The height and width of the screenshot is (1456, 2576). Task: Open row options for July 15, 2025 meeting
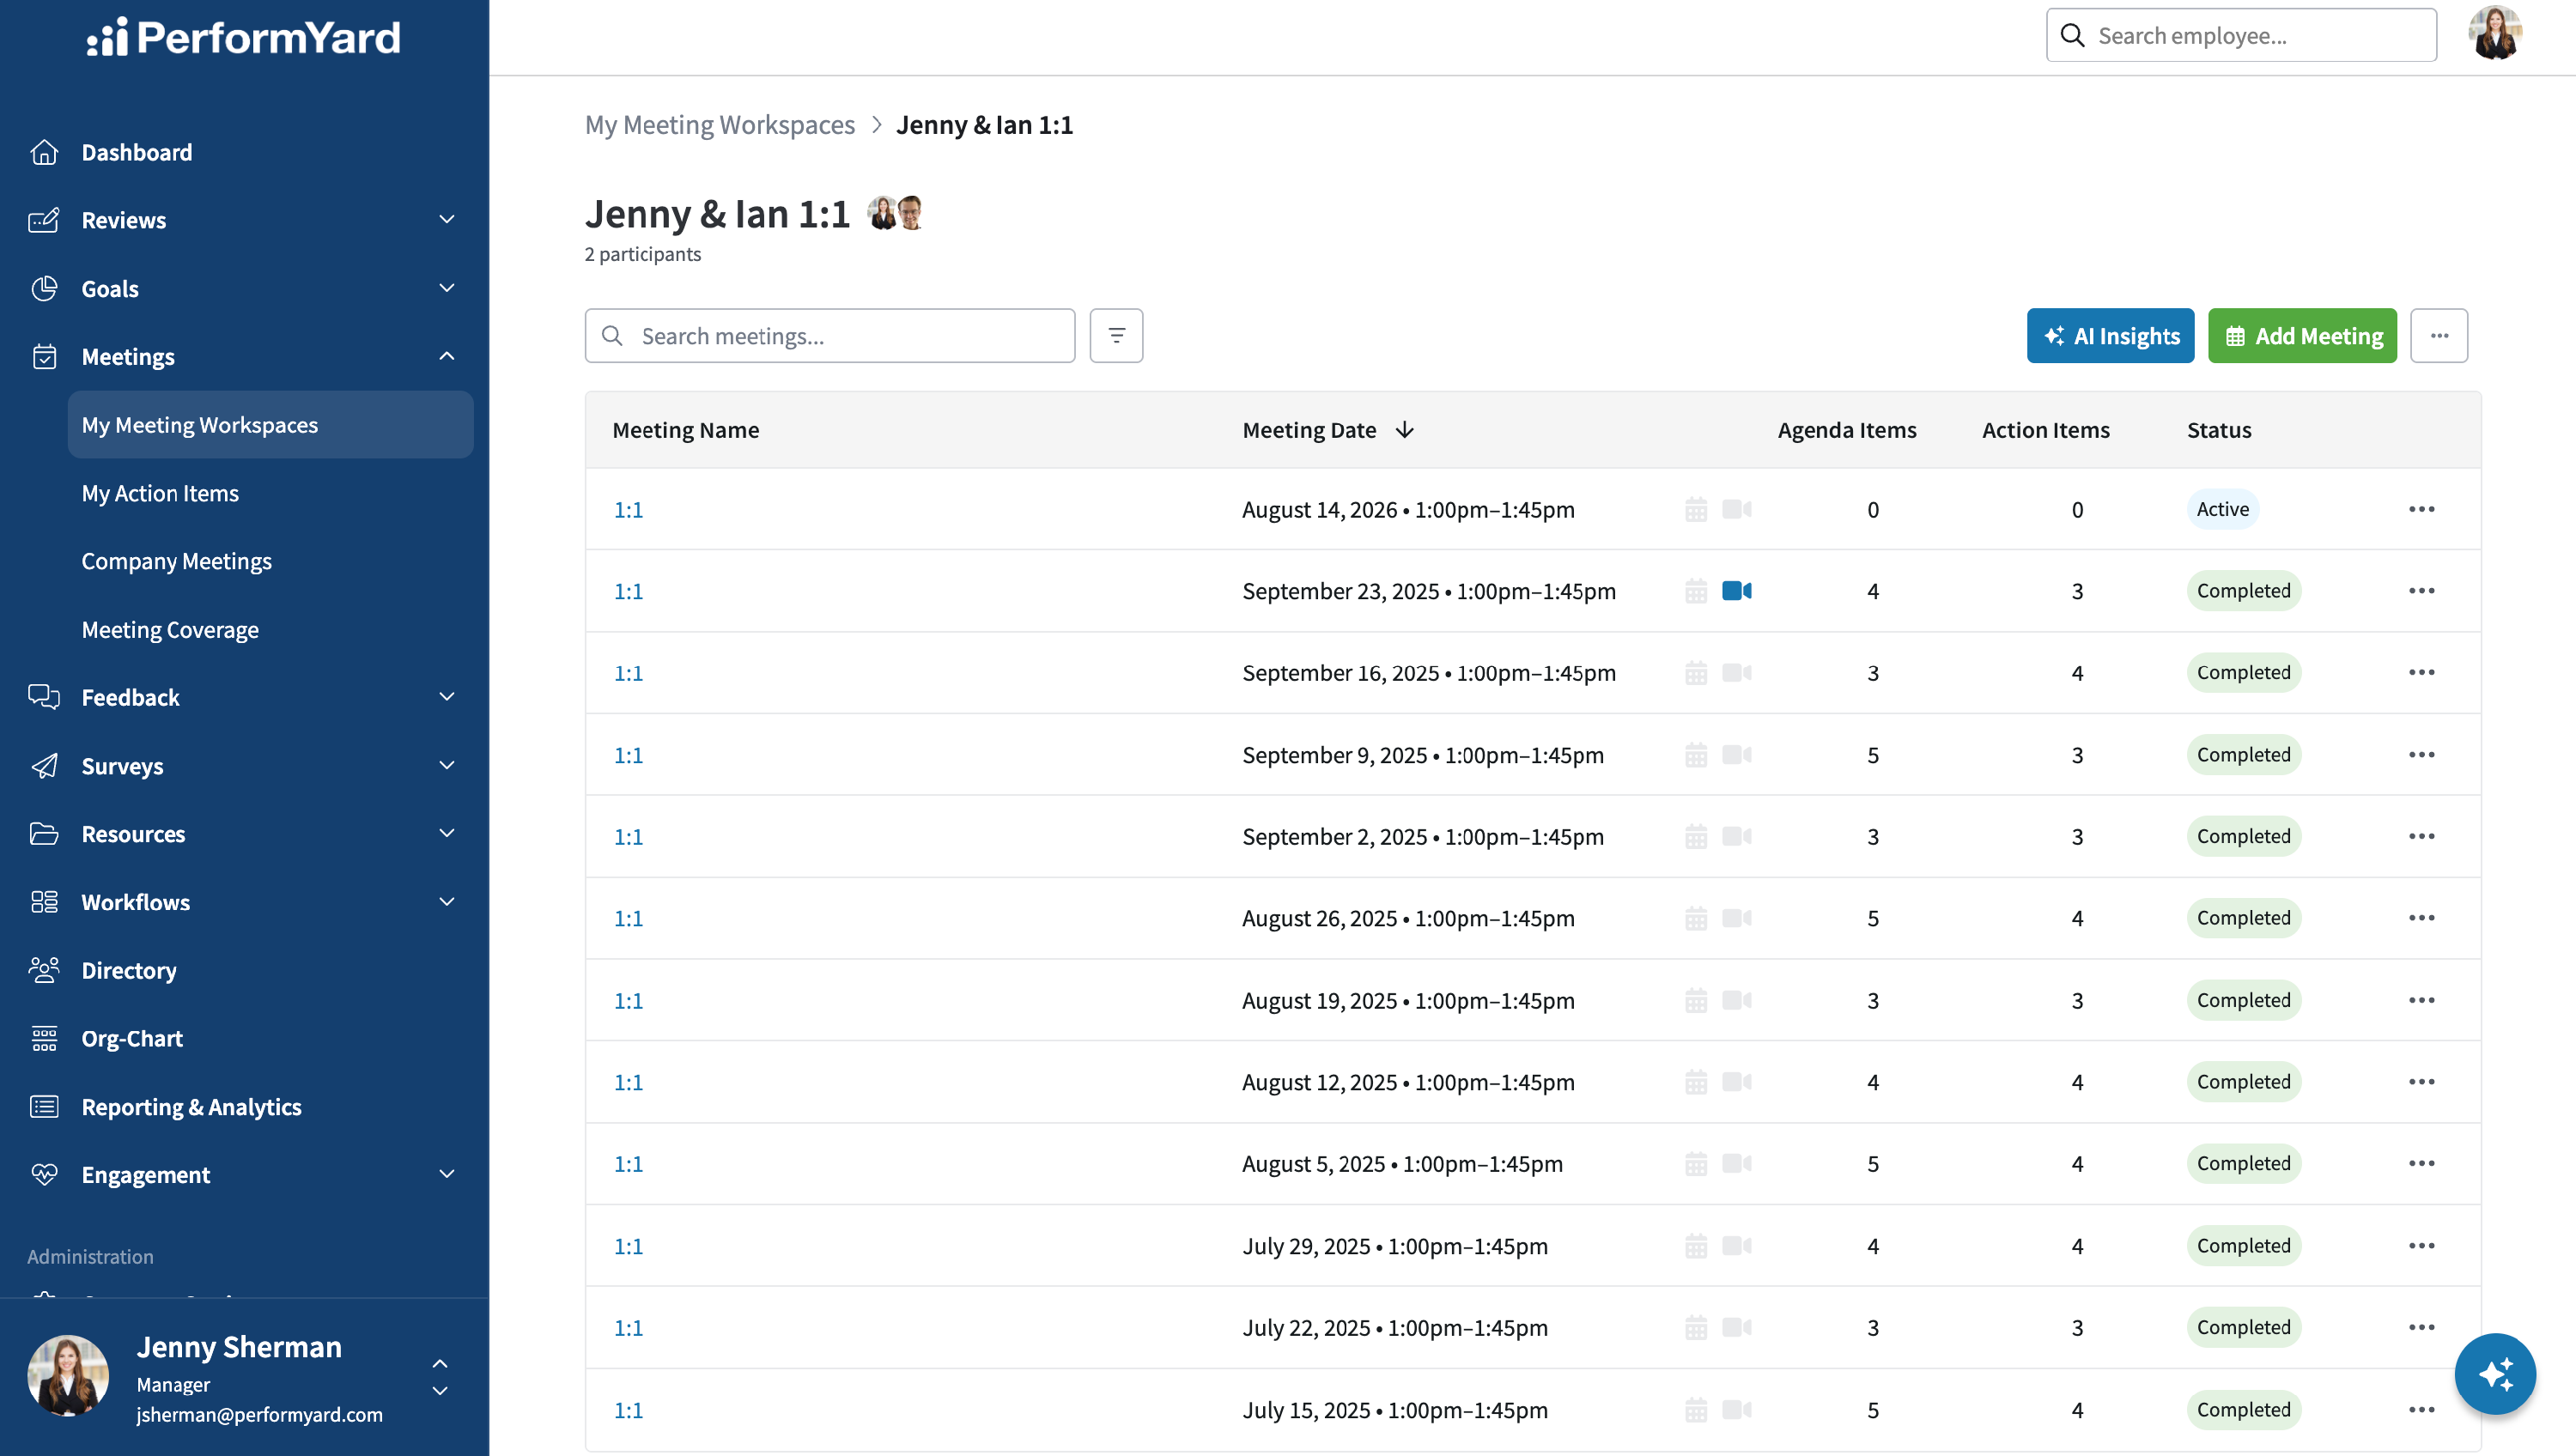point(2422,1410)
